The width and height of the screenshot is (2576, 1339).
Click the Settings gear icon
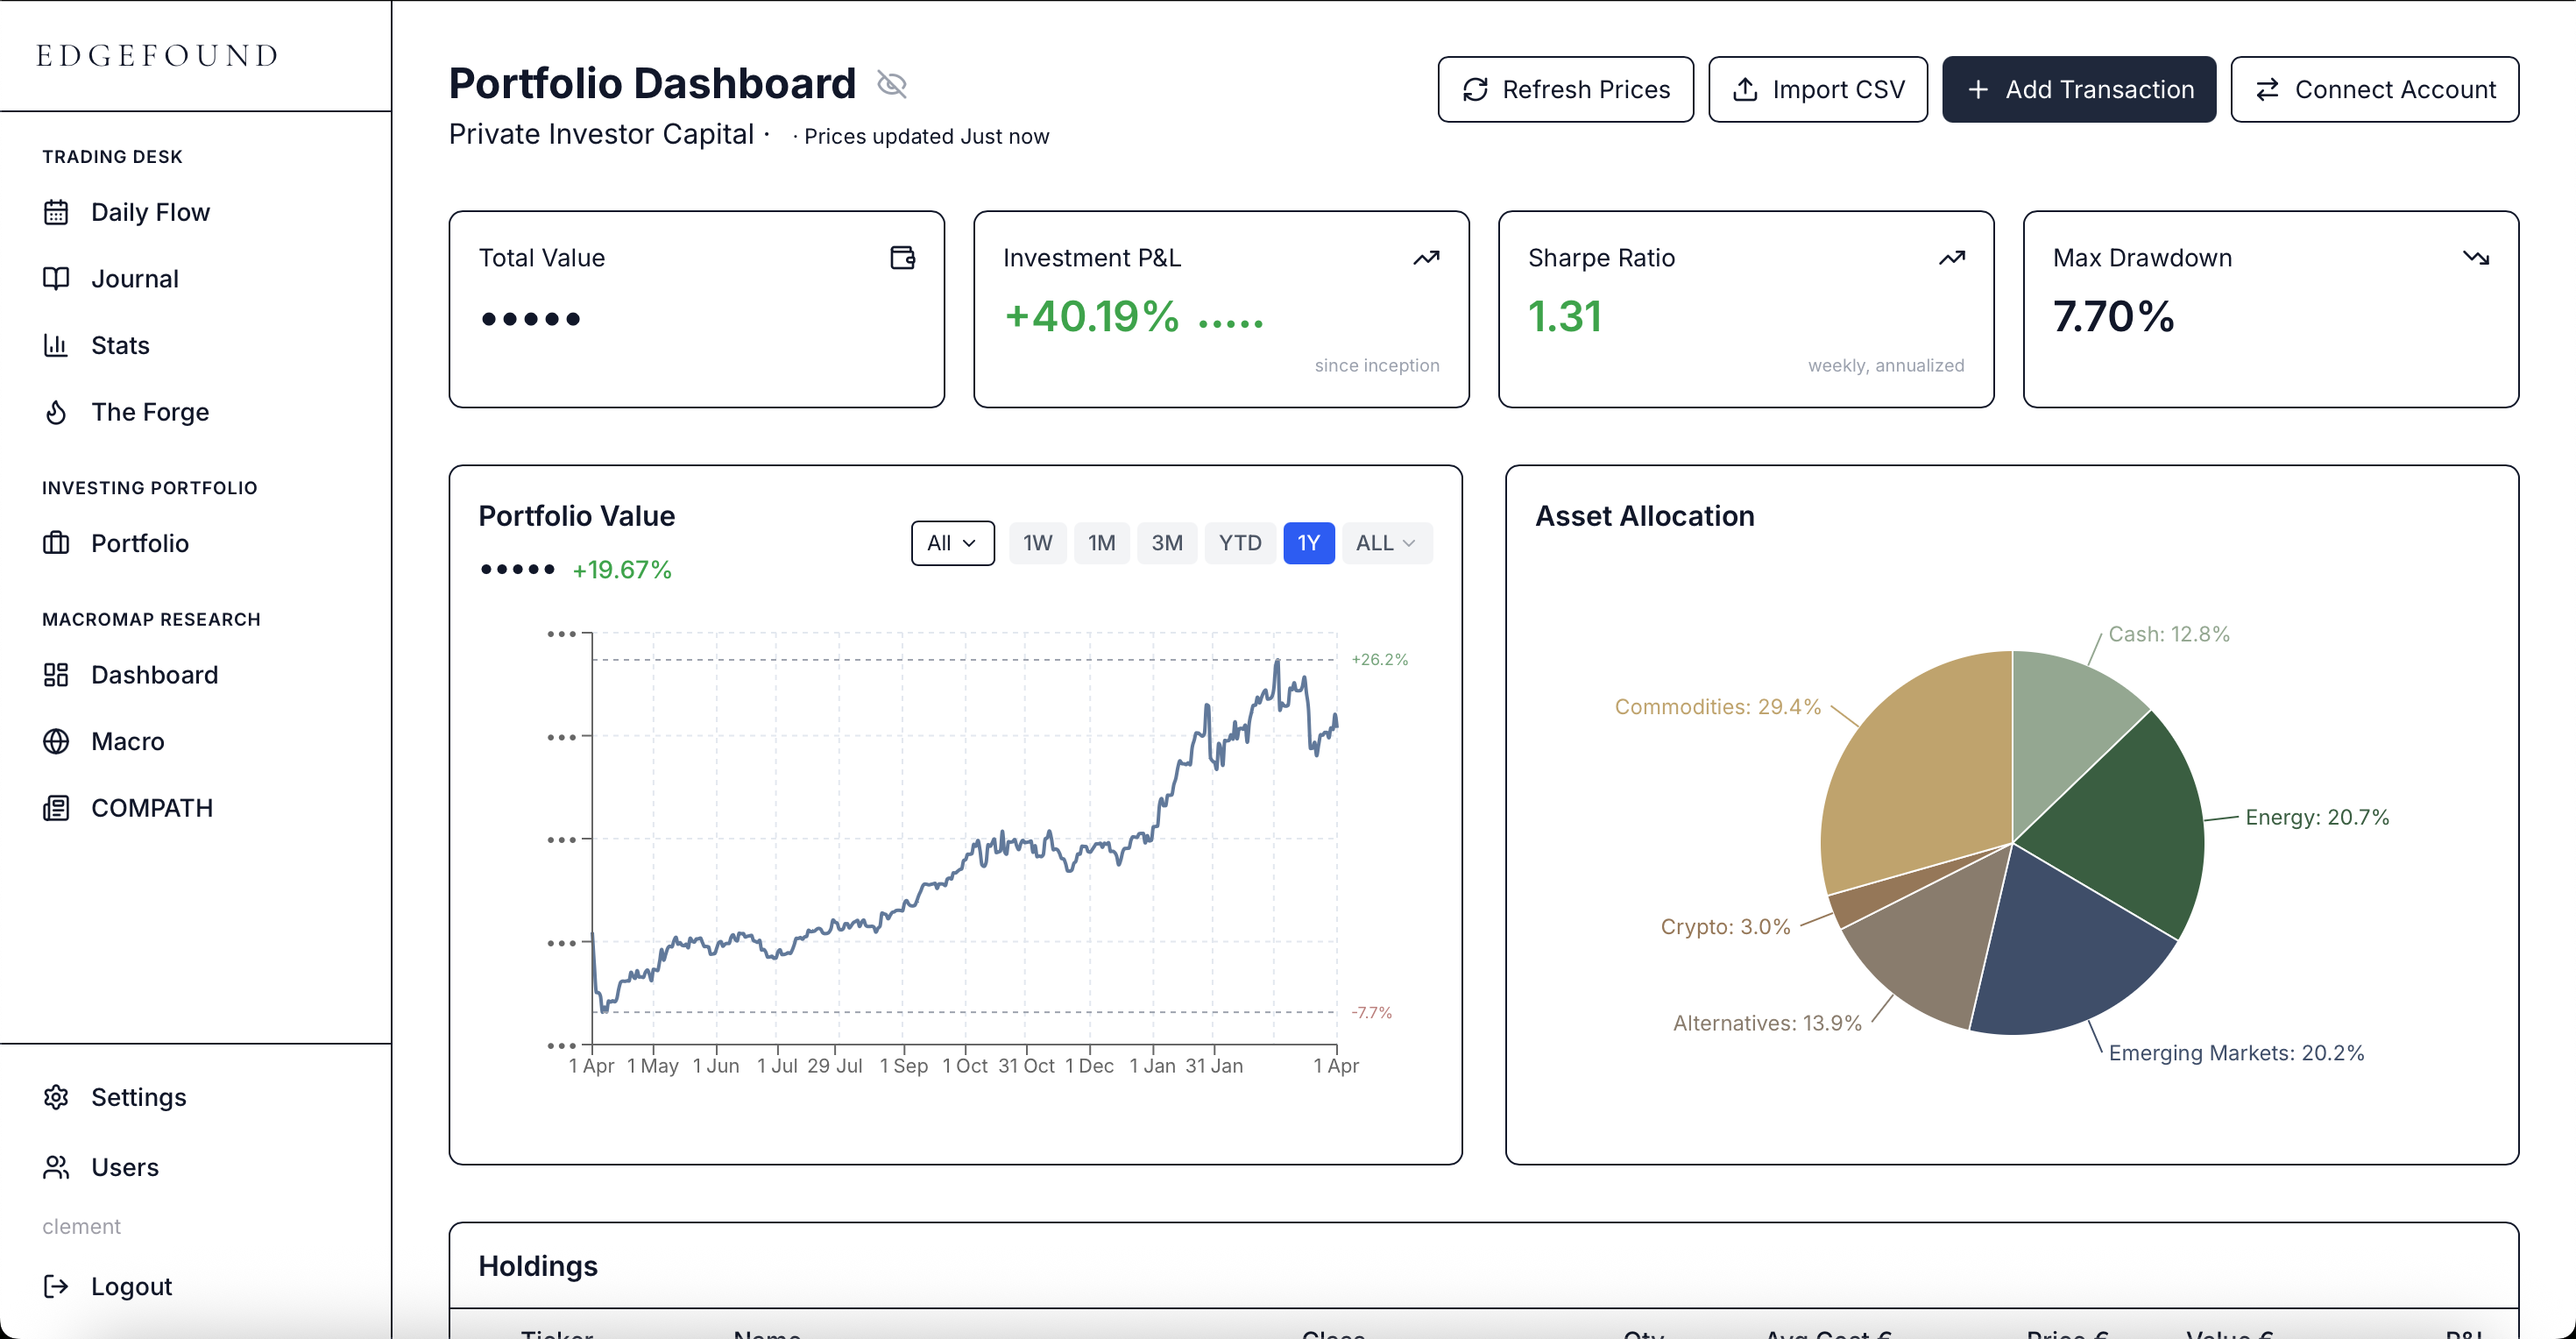56,1097
